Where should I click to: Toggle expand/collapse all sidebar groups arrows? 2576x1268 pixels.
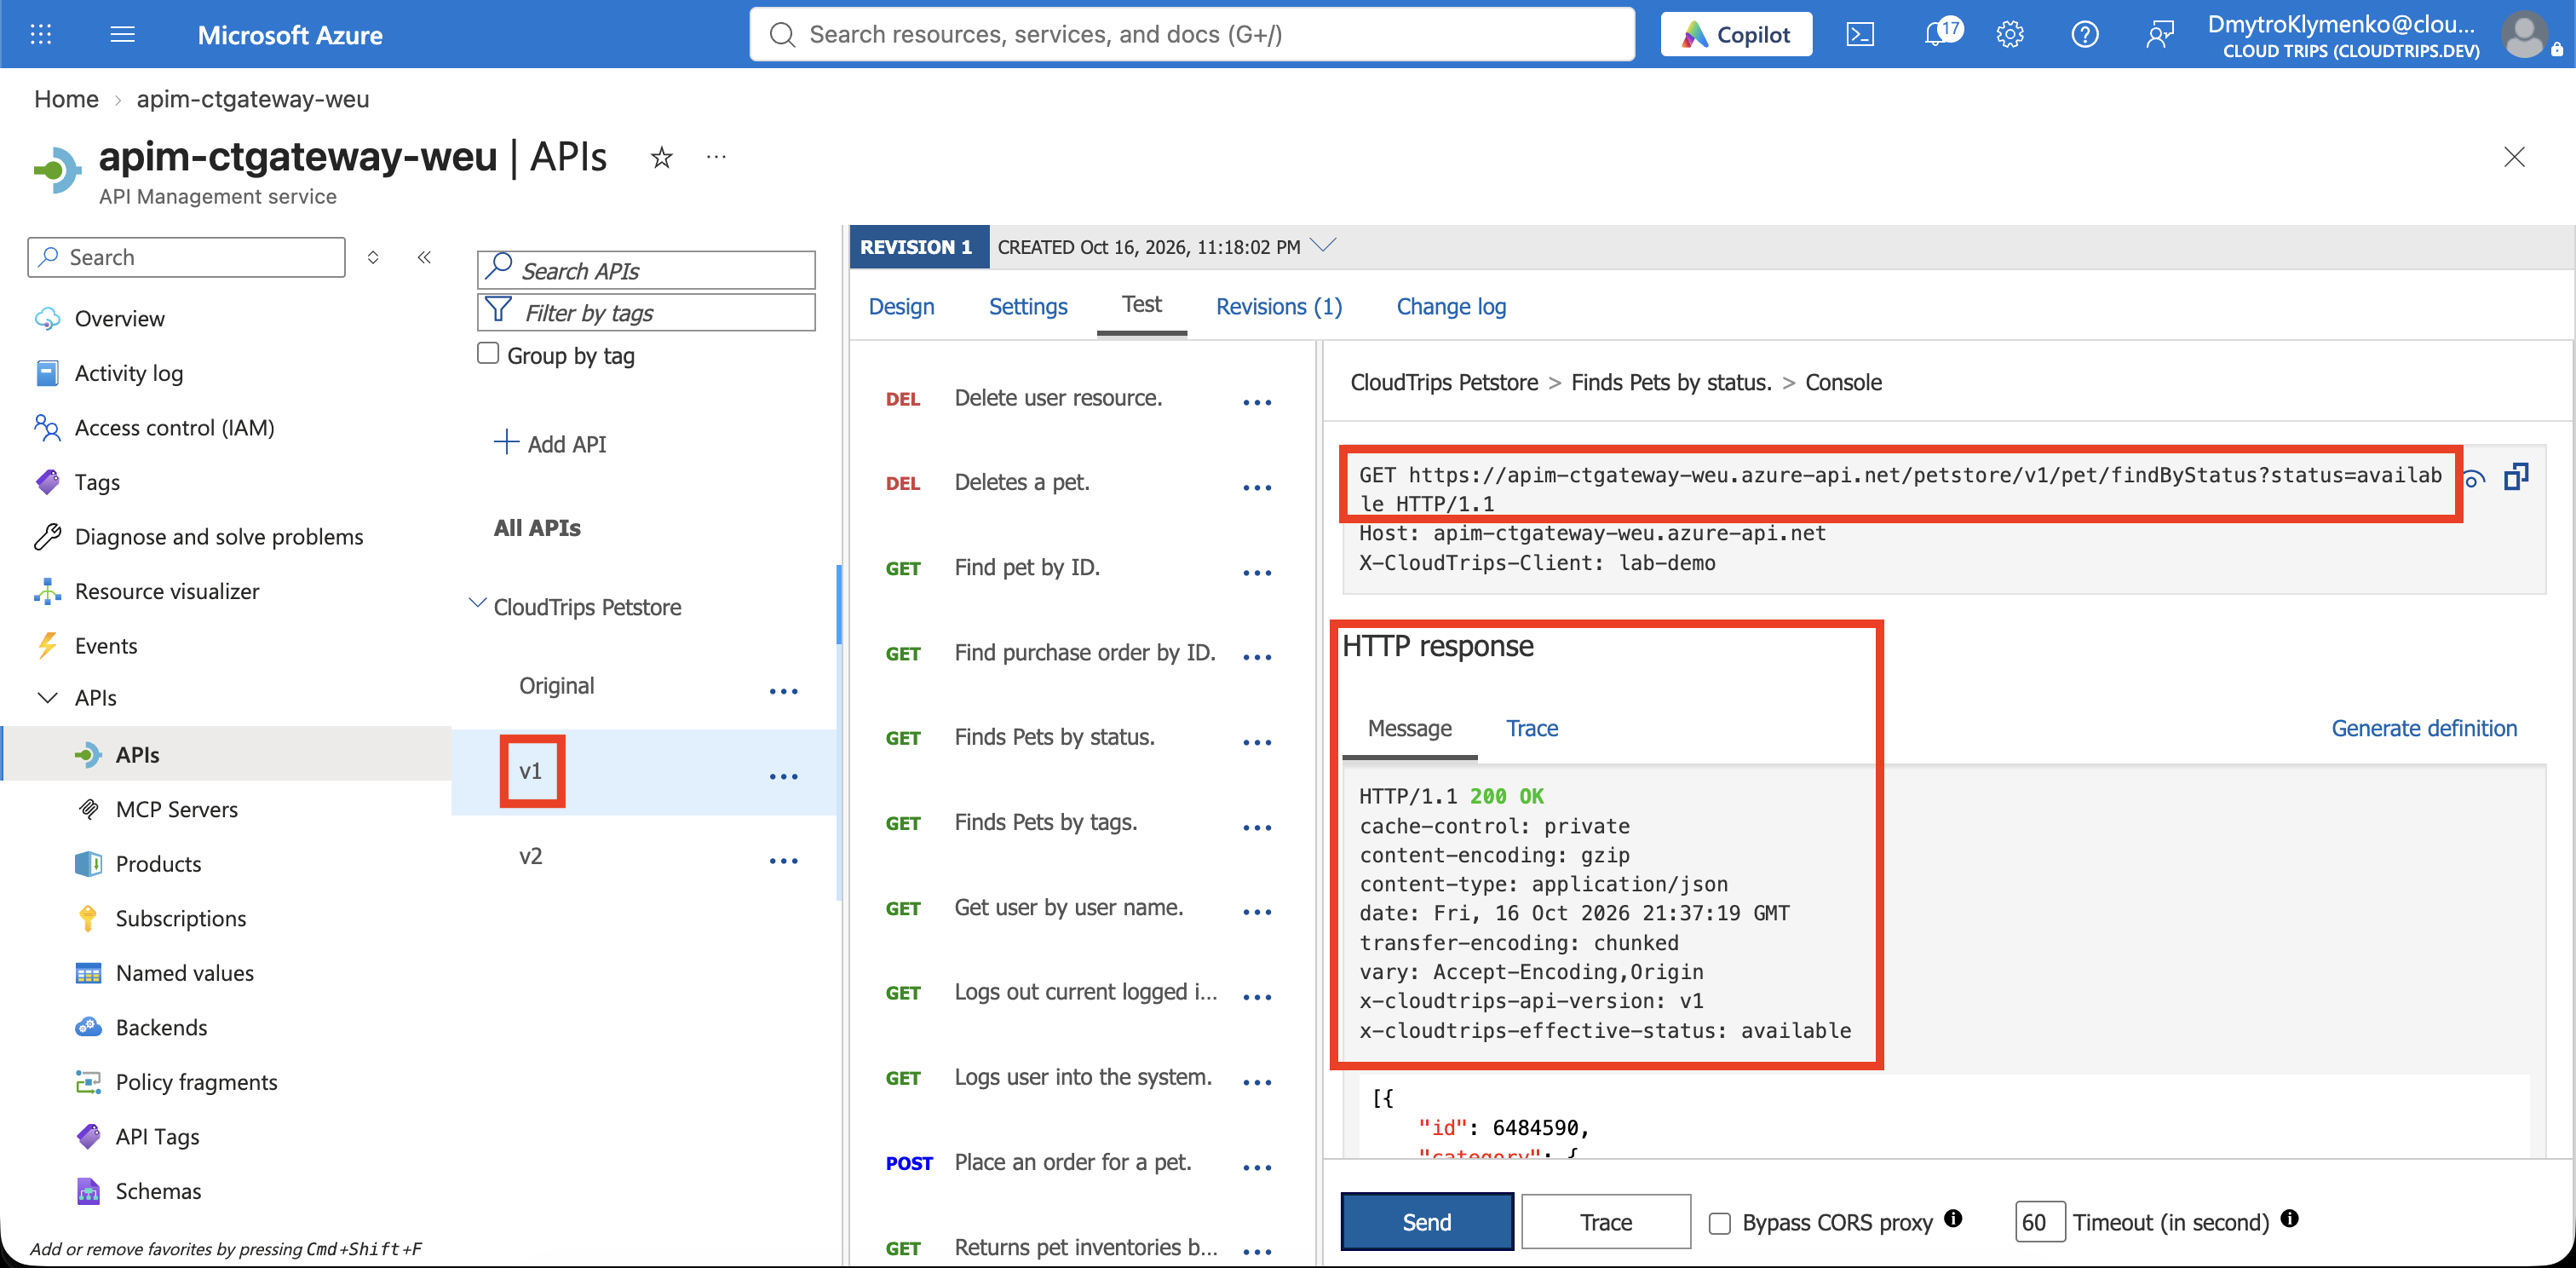pyautogui.click(x=373, y=258)
